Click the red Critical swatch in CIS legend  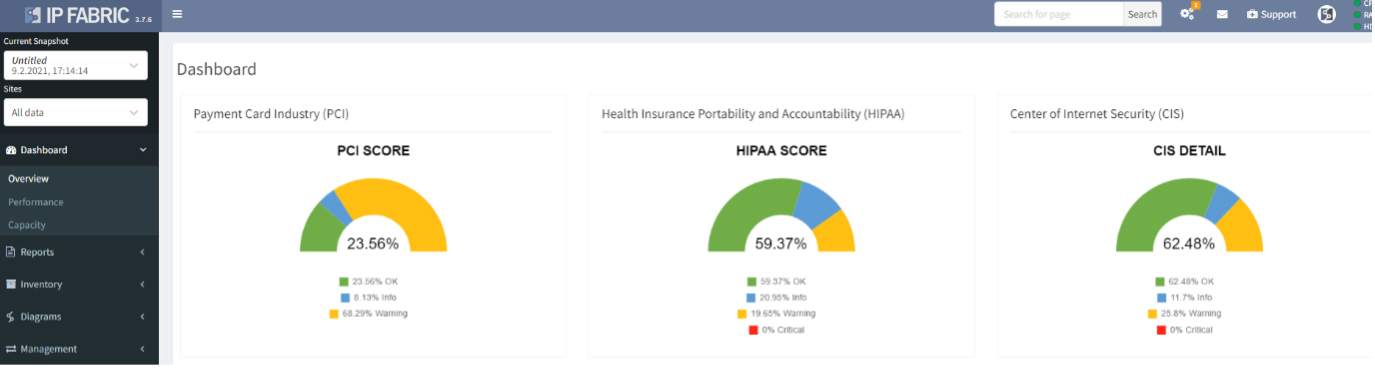[1161, 330]
